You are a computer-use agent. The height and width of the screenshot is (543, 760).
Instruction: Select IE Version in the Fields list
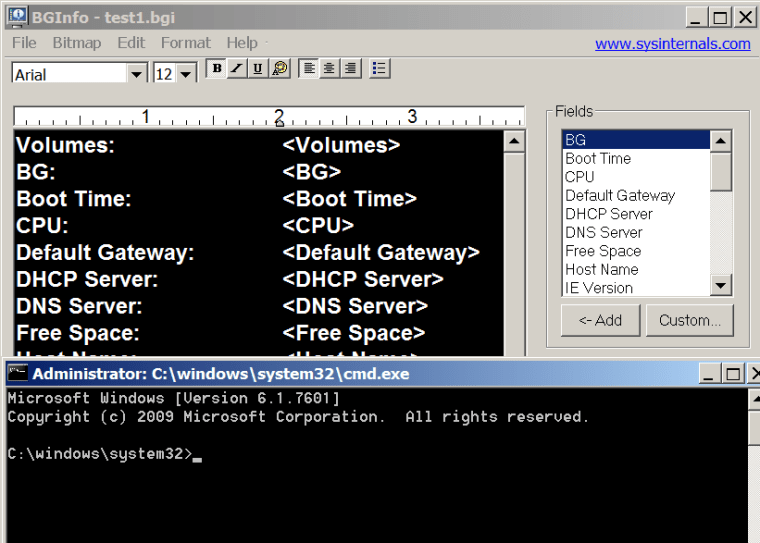636,287
